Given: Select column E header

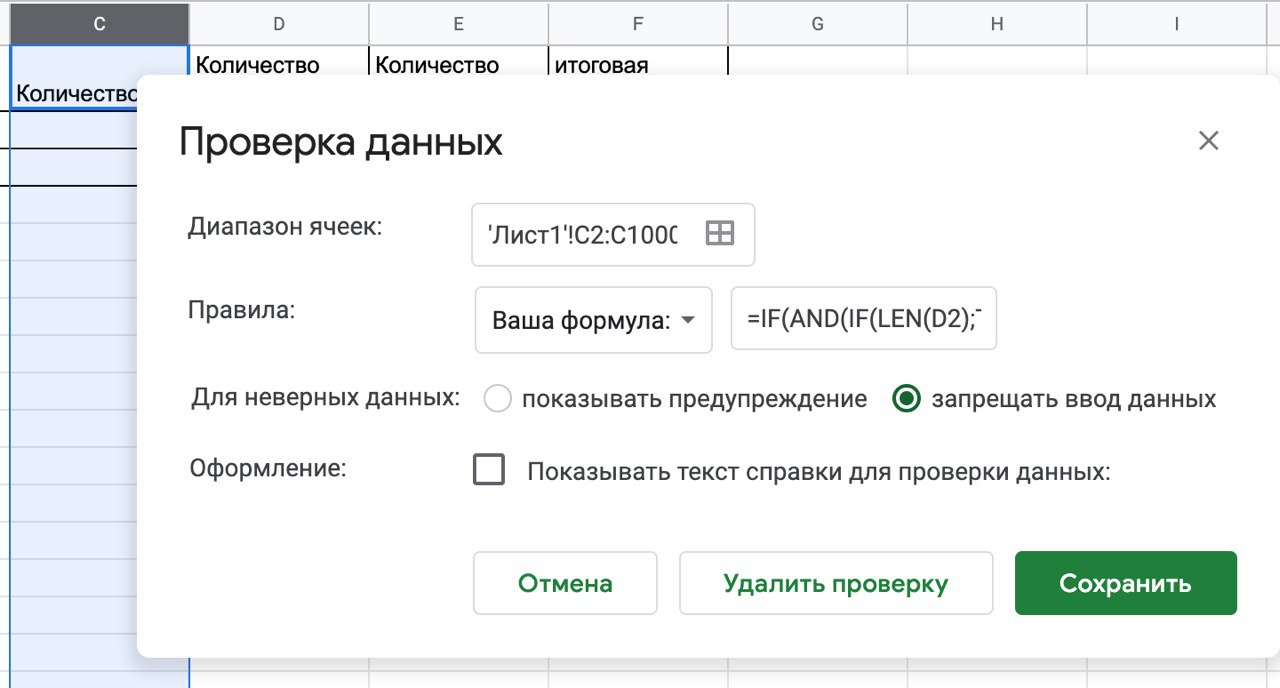Looking at the screenshot, I should pos(458,24).
